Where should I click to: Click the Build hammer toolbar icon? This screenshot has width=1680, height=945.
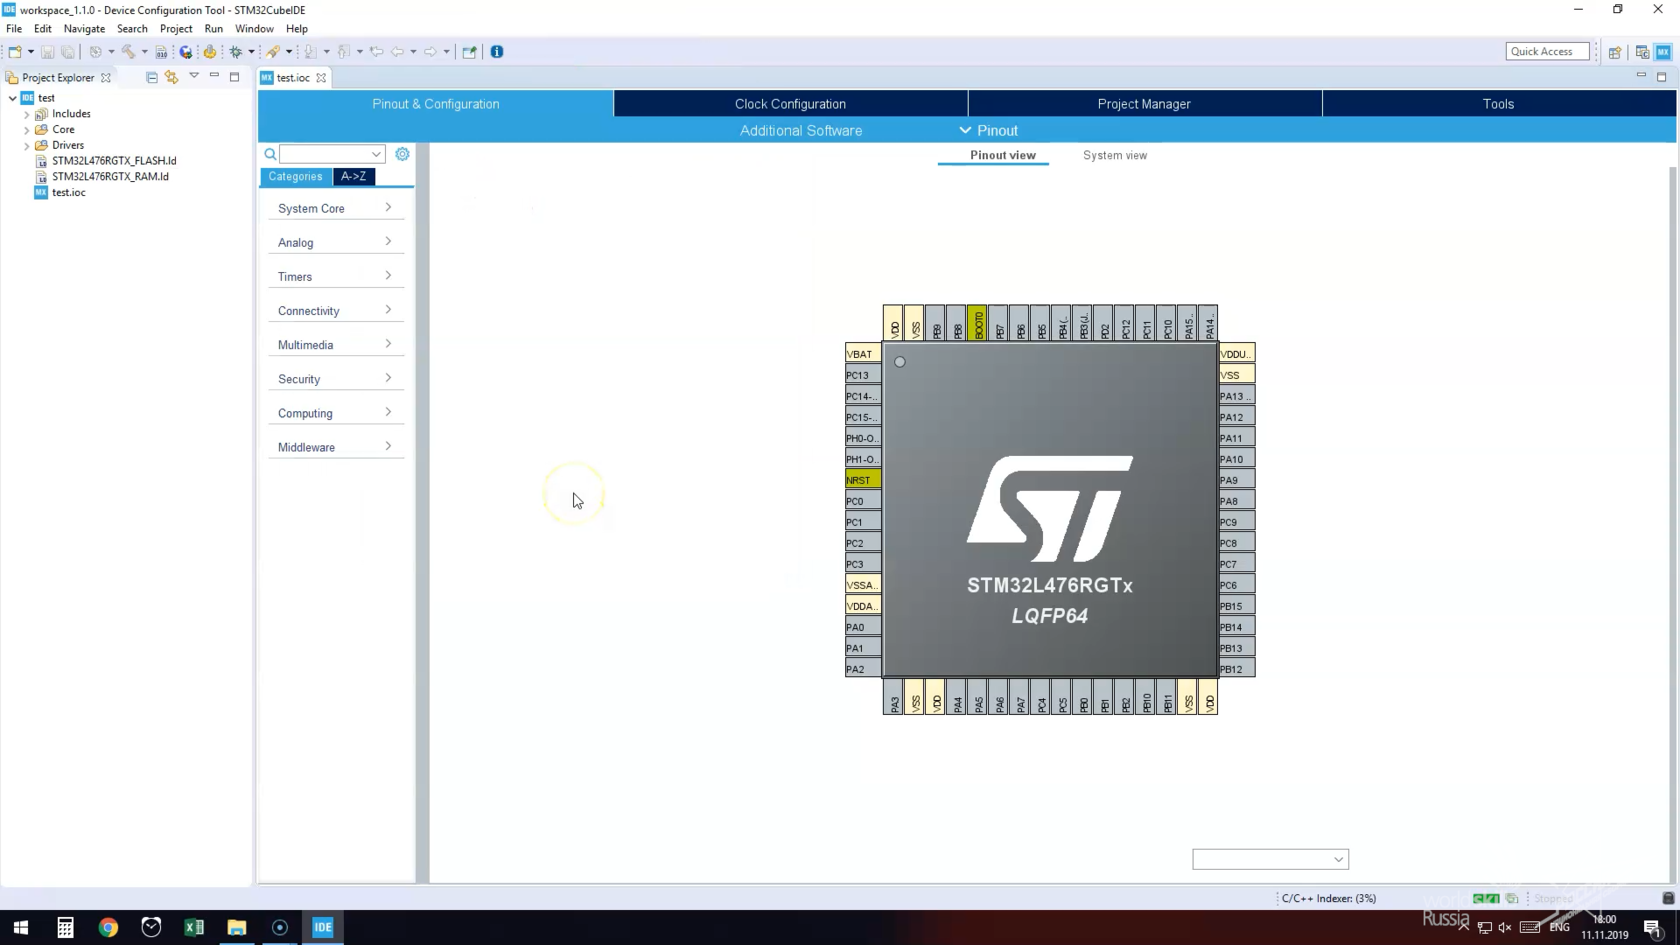pyautogui.click(x=128, y=51)
